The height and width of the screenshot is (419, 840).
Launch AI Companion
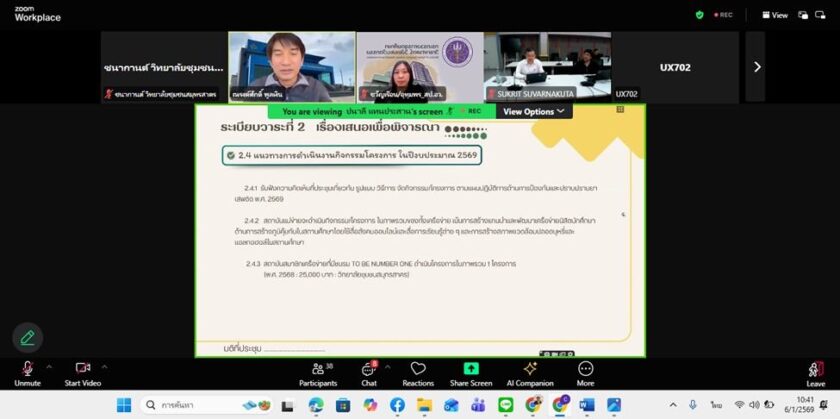529,371
